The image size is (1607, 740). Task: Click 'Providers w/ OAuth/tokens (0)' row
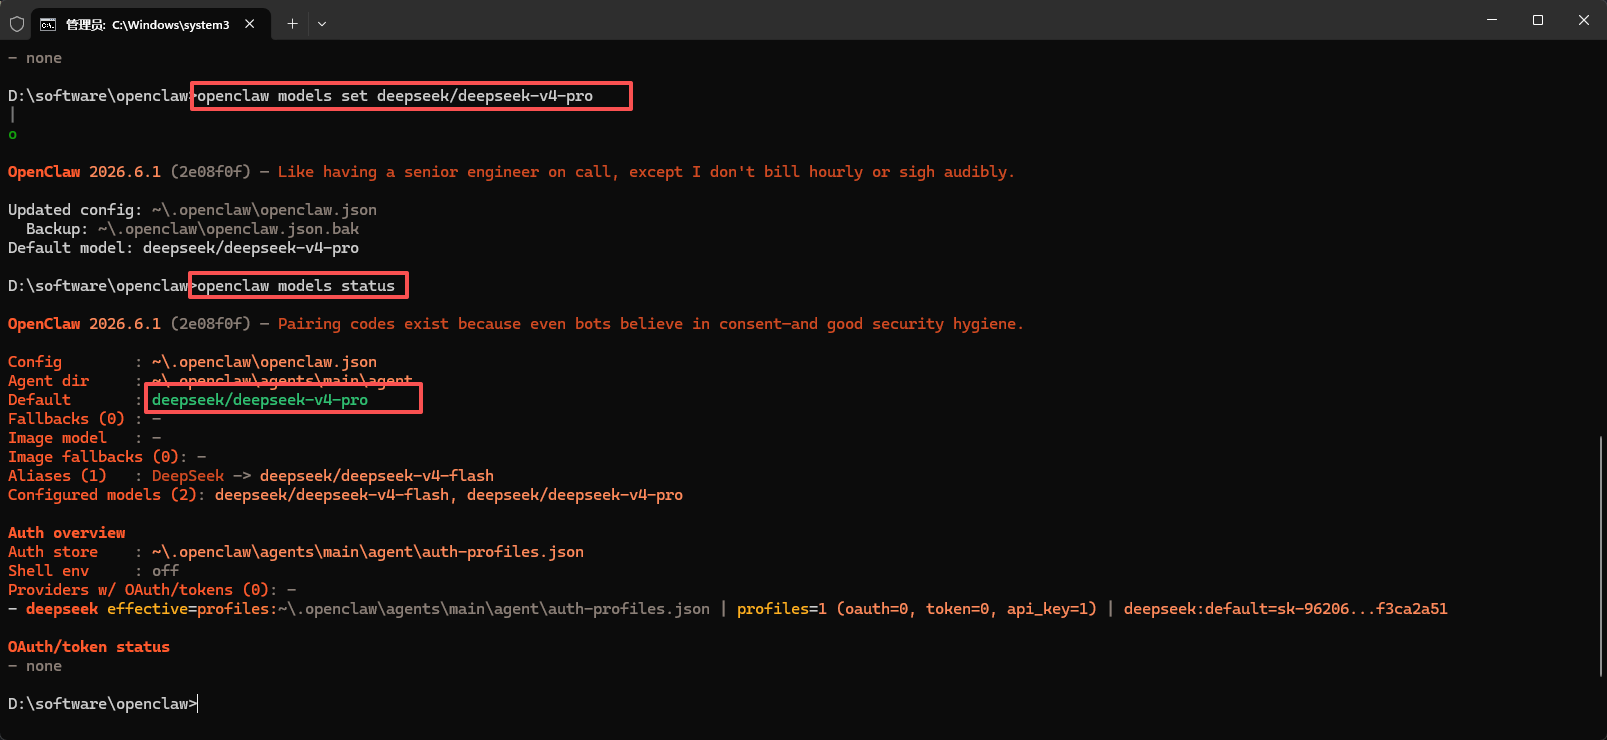tap(152, 590)
